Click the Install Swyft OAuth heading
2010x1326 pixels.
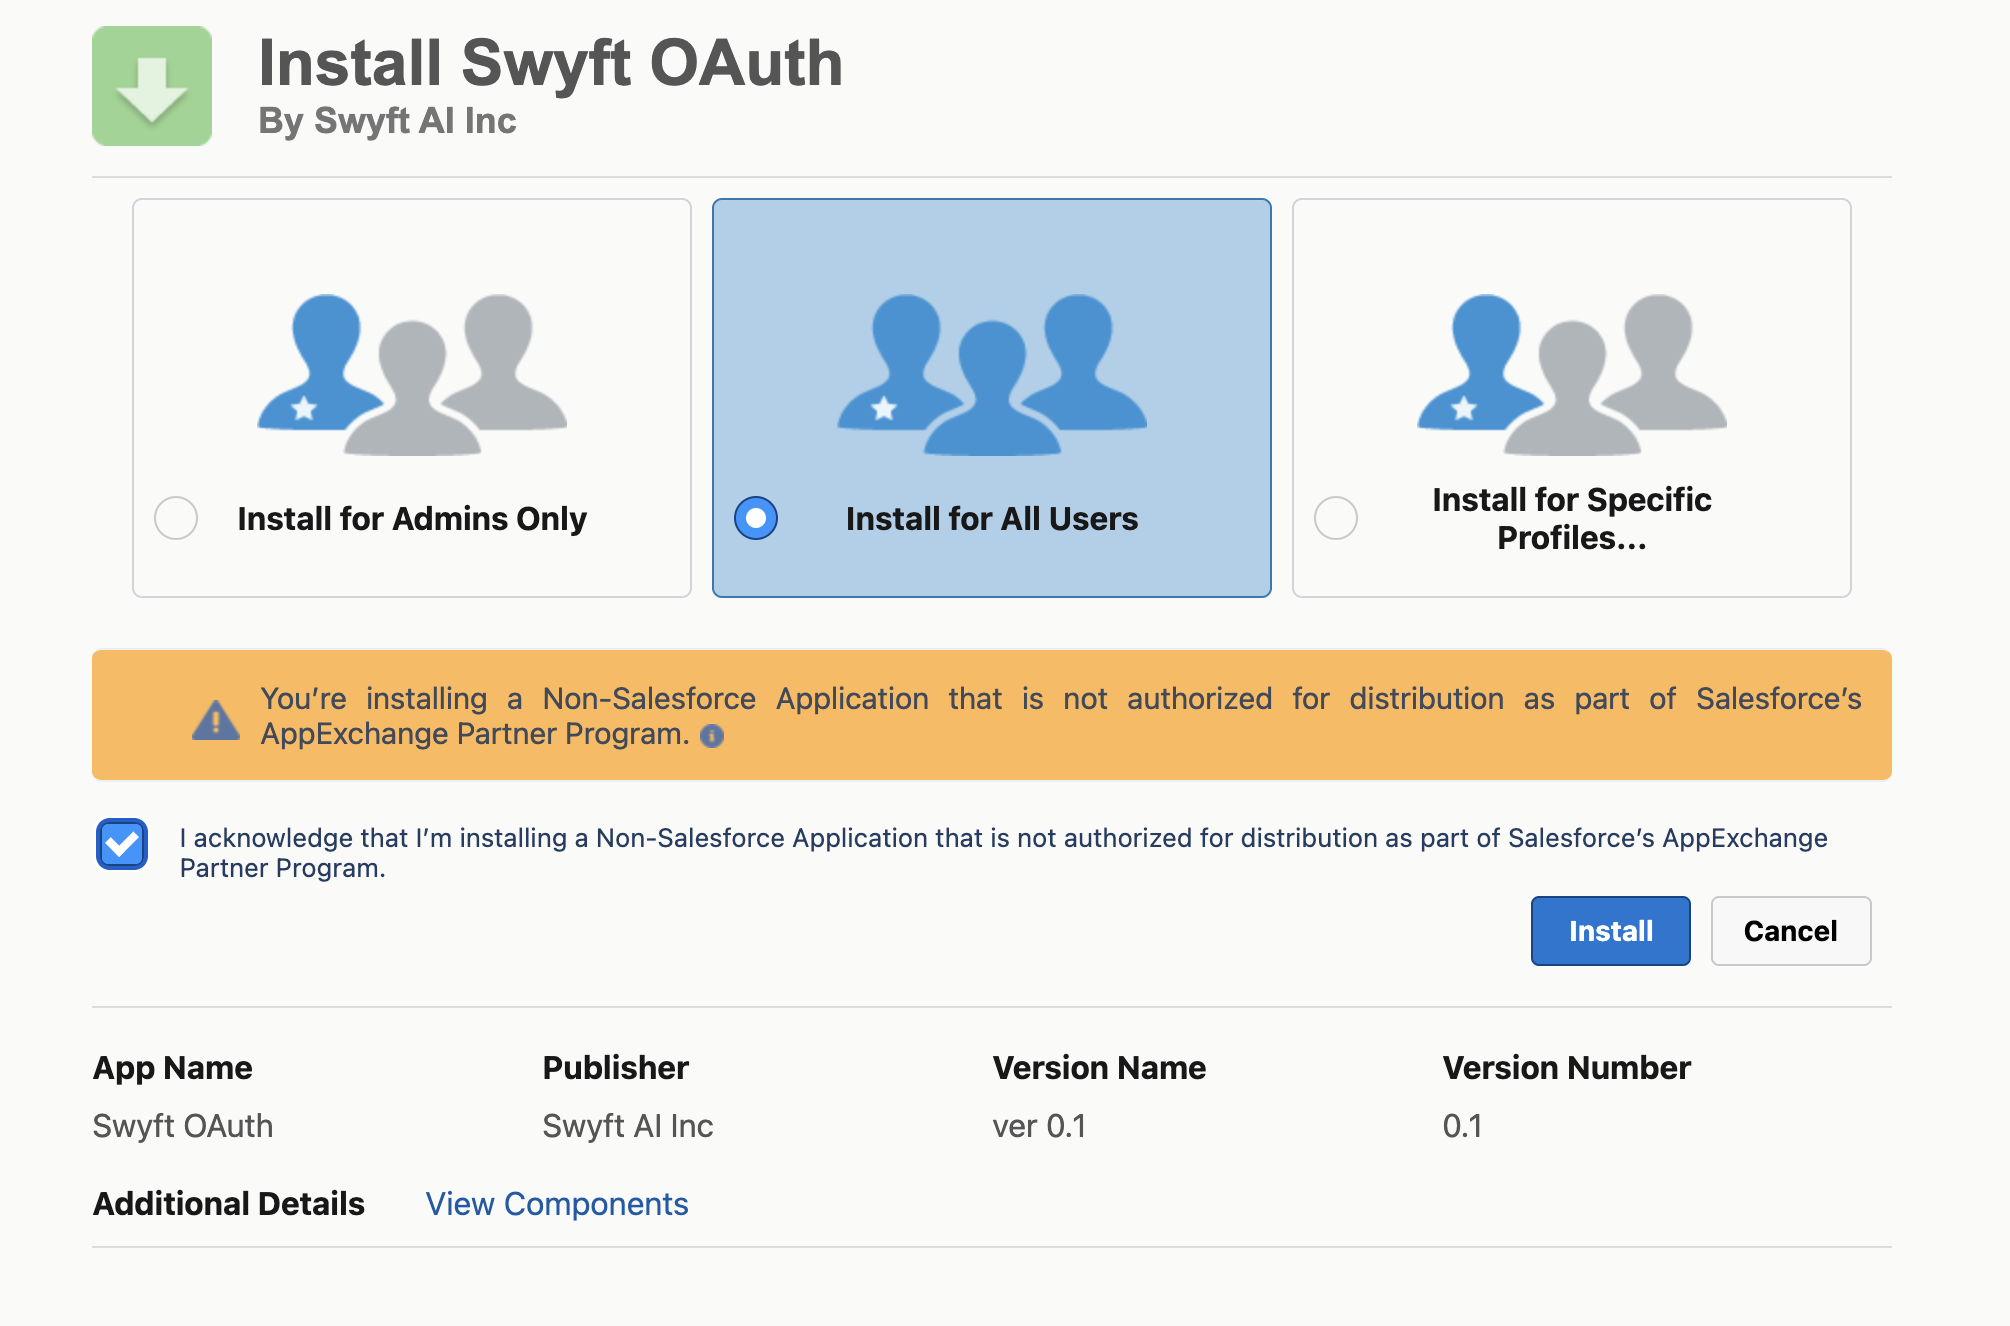[550, 63]
